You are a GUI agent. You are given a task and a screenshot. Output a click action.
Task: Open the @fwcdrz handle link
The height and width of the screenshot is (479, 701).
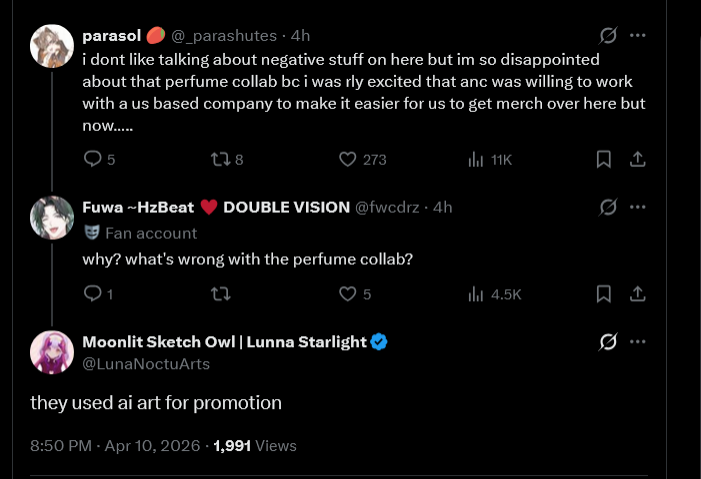[x=390, y=207]
